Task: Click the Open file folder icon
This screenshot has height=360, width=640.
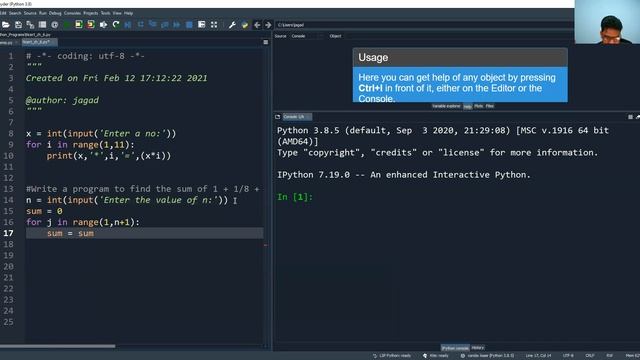Action: (6, 25)
